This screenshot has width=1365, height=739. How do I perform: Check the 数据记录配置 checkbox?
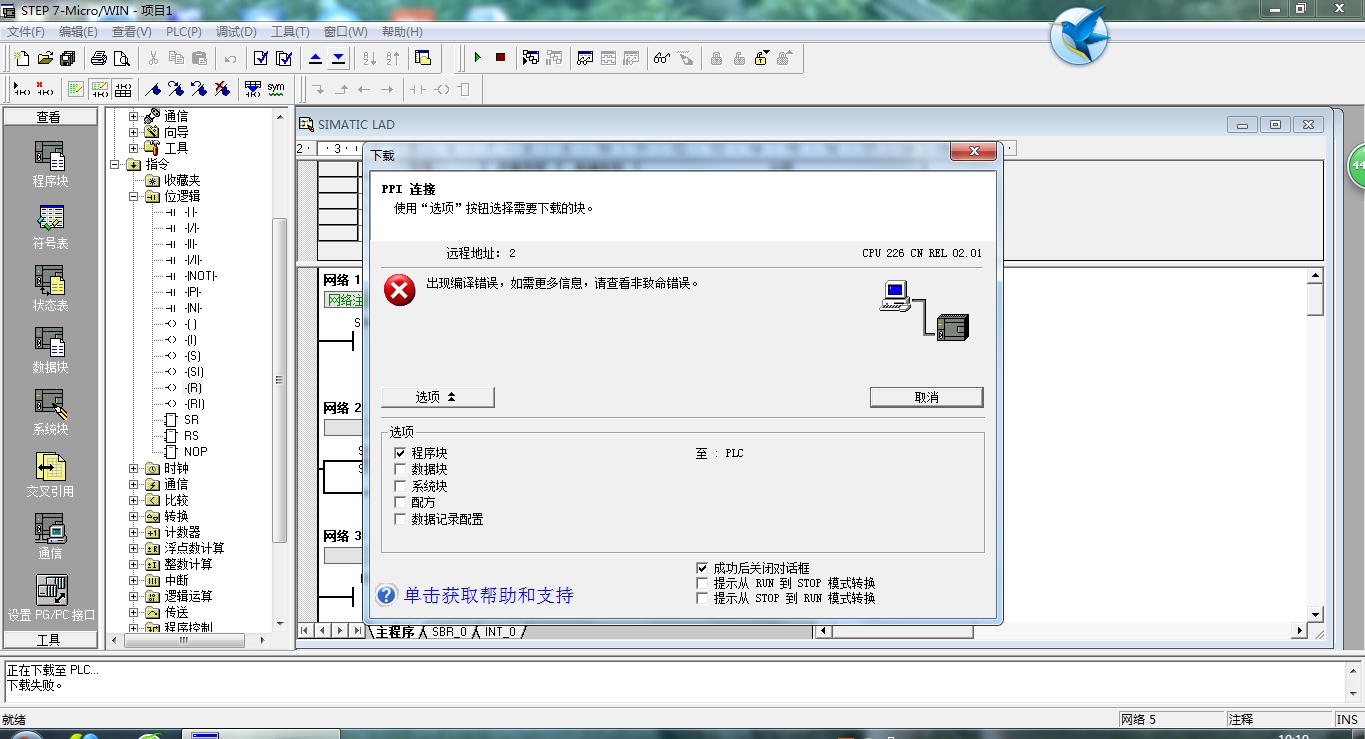[401, 519]
